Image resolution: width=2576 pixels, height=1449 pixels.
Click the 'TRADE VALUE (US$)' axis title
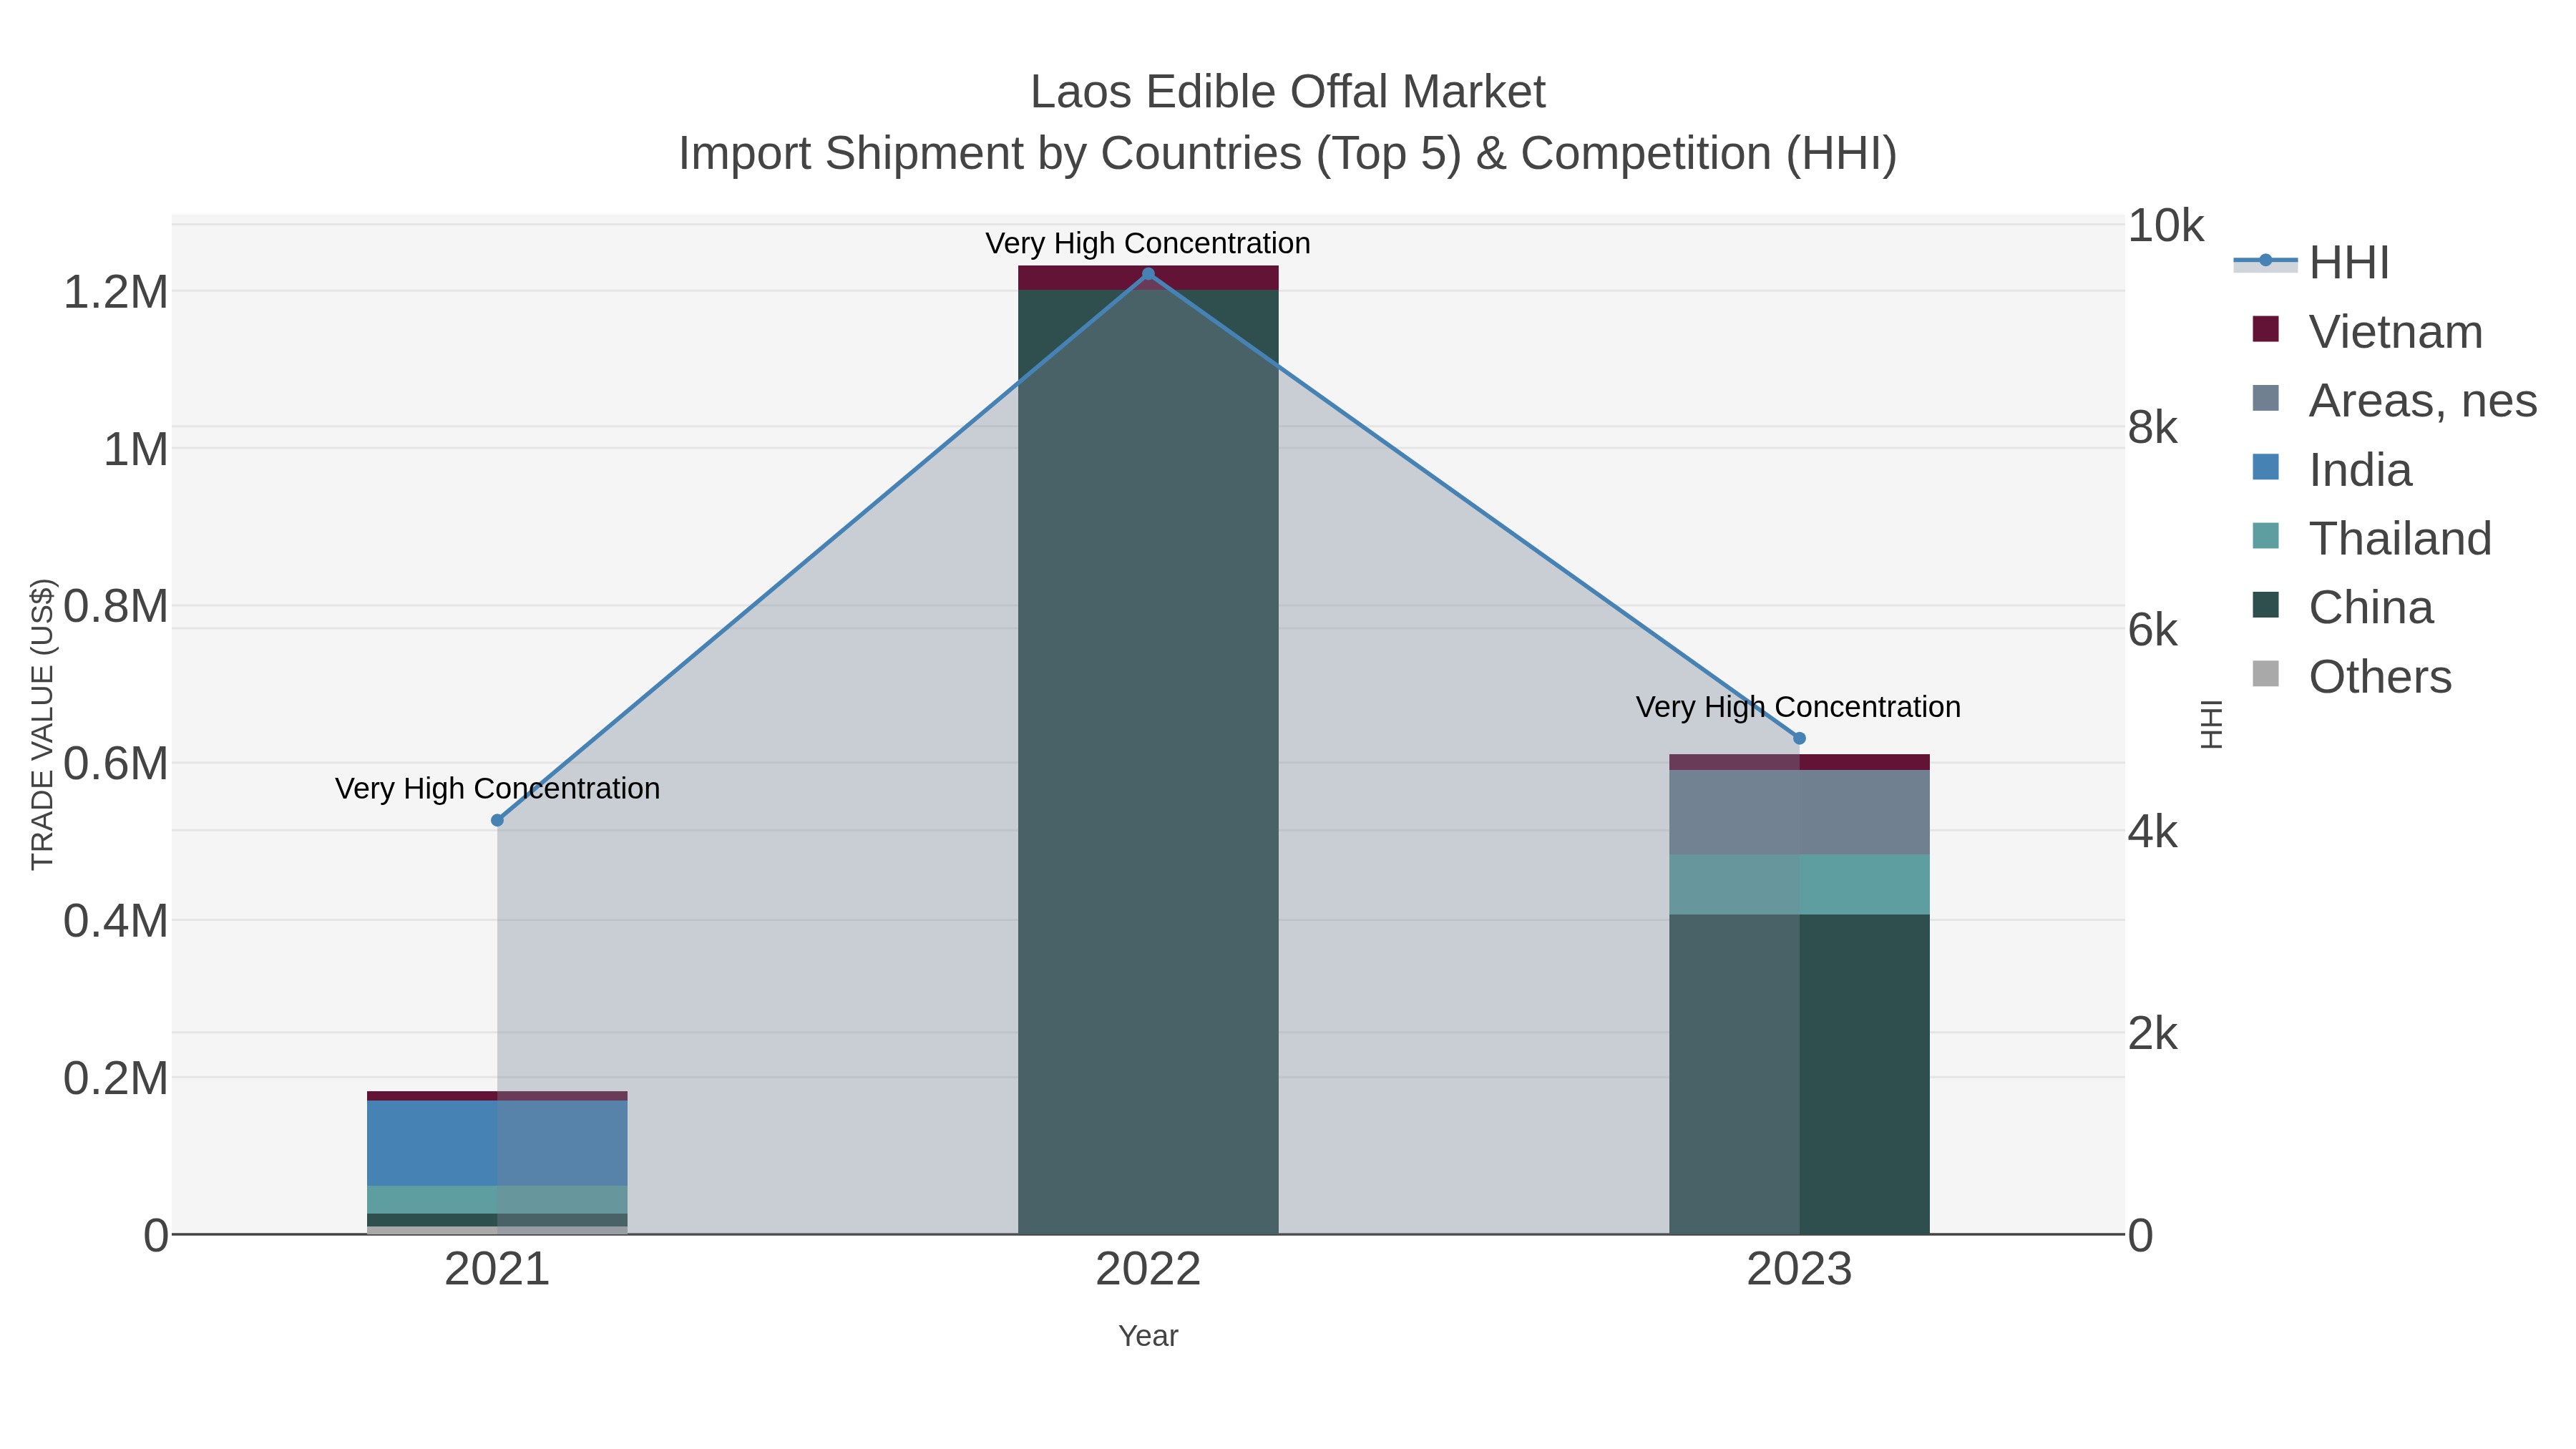coord(42,724)
